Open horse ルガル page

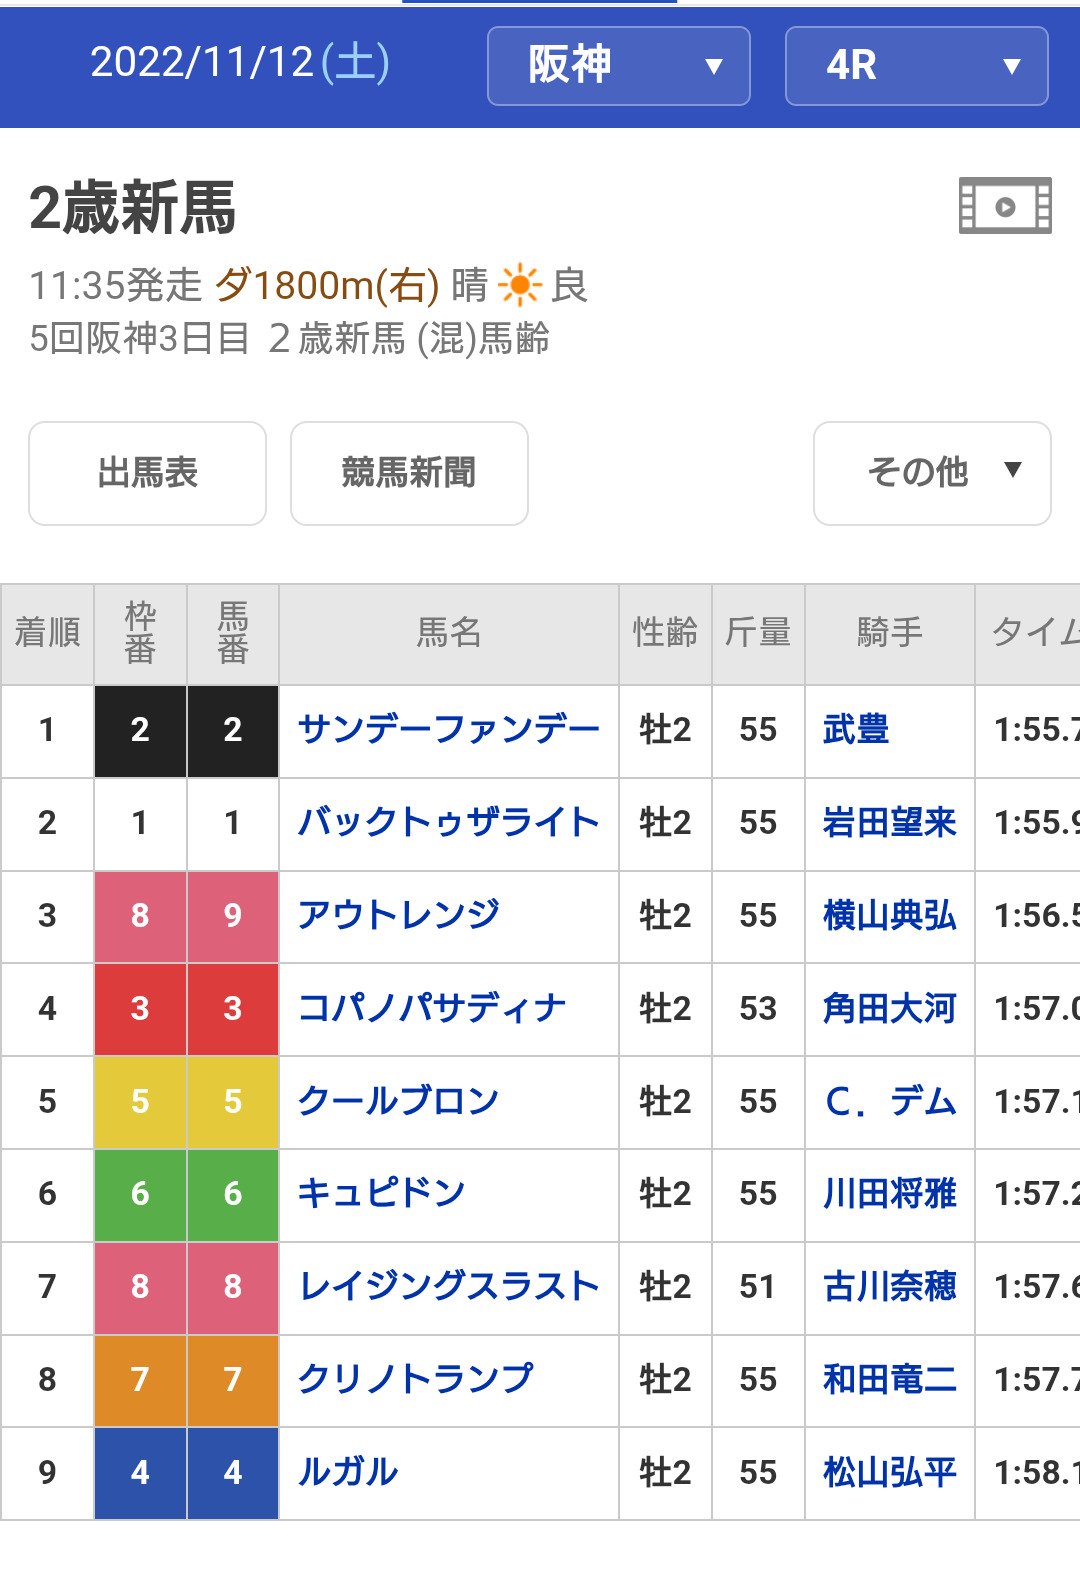(348, 1472)
